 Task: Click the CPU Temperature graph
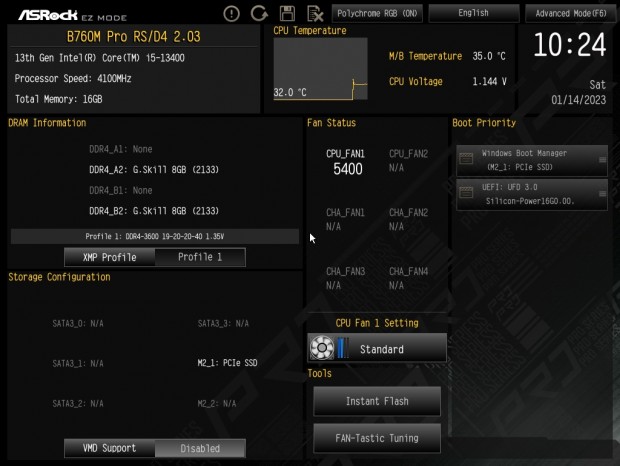320,69
